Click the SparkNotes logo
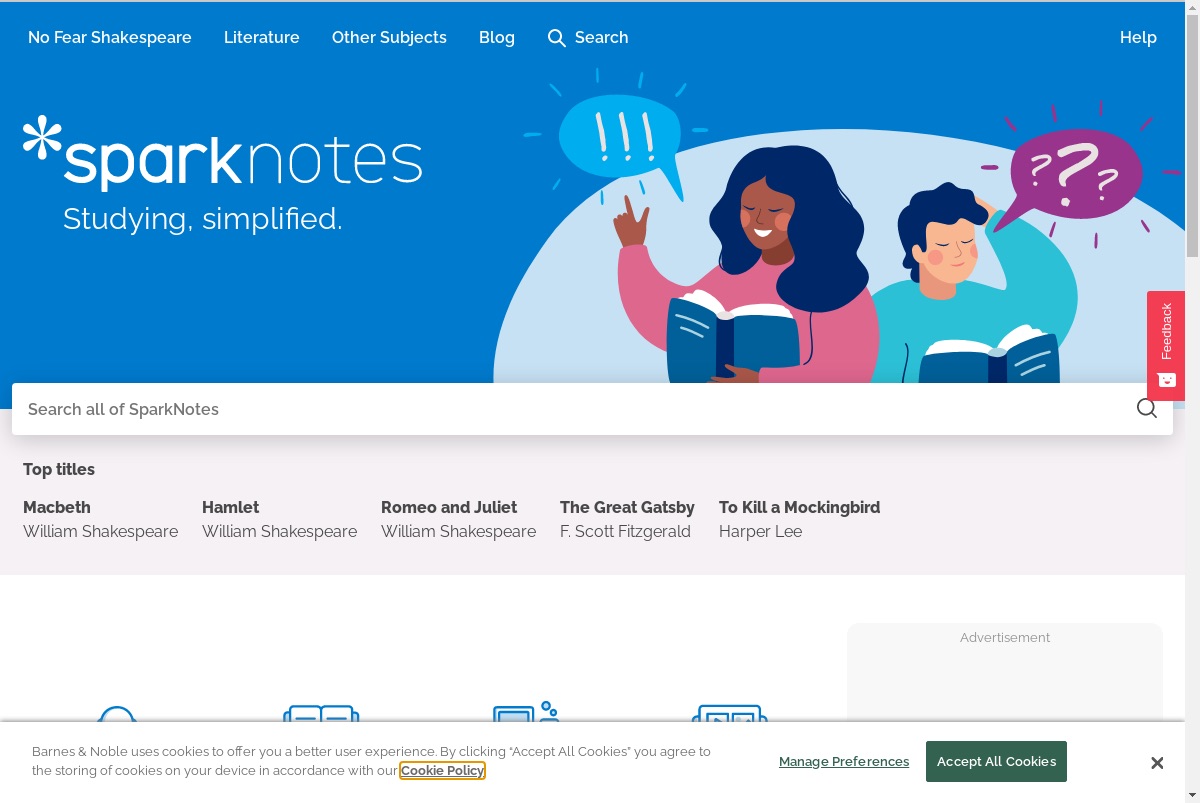This screenshot has width=1200, height=803. (223, 153)
